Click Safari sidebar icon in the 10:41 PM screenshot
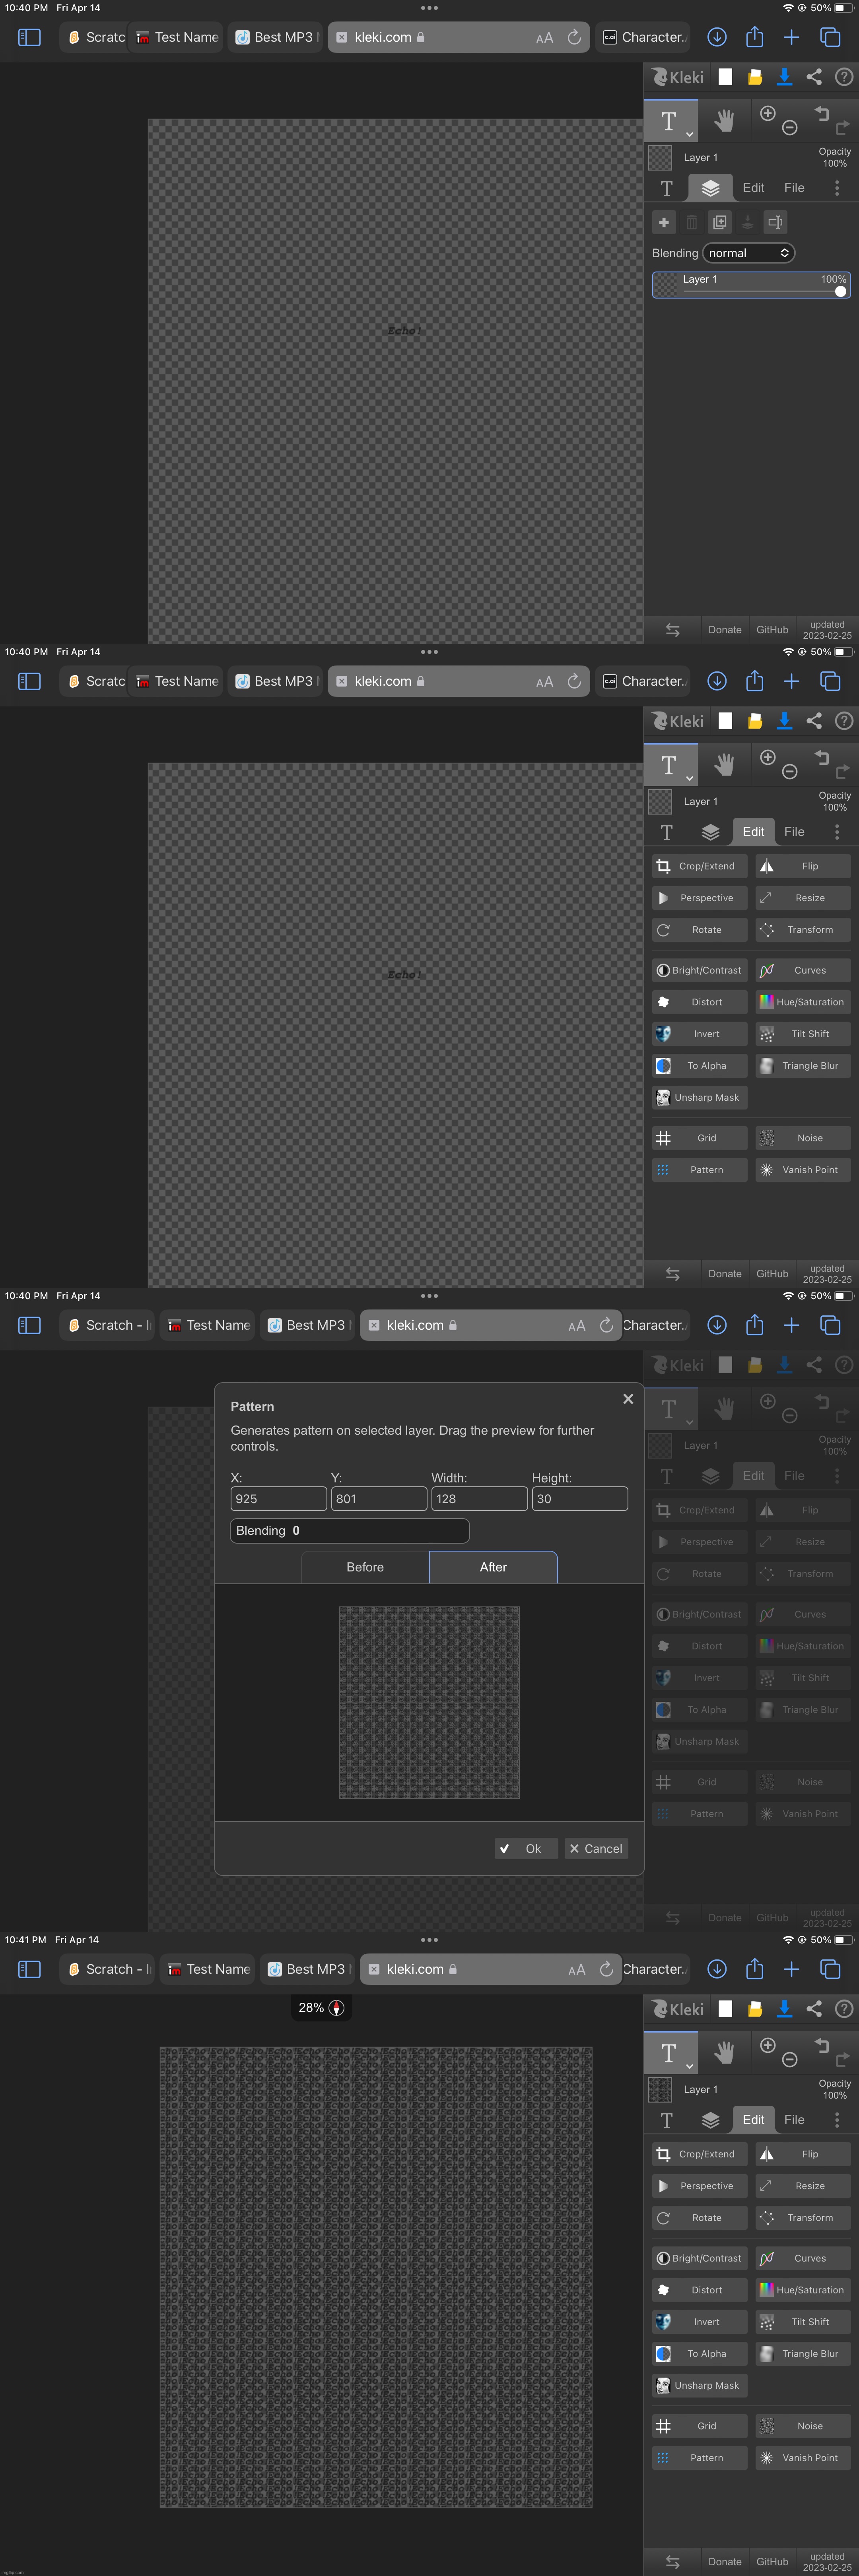859x2576 pixels. pos(30,1969)
